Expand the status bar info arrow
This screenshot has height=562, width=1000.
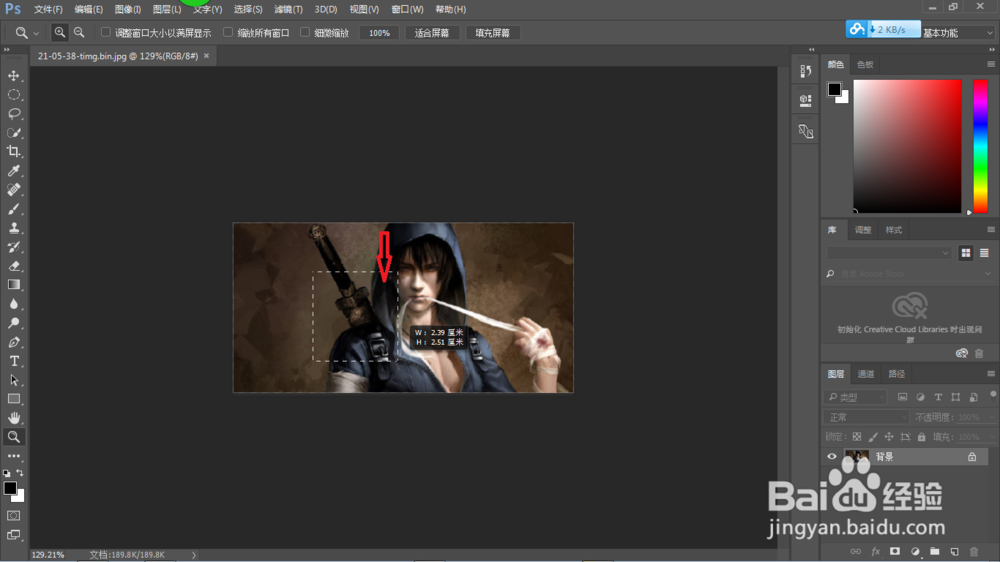(194, 555)
